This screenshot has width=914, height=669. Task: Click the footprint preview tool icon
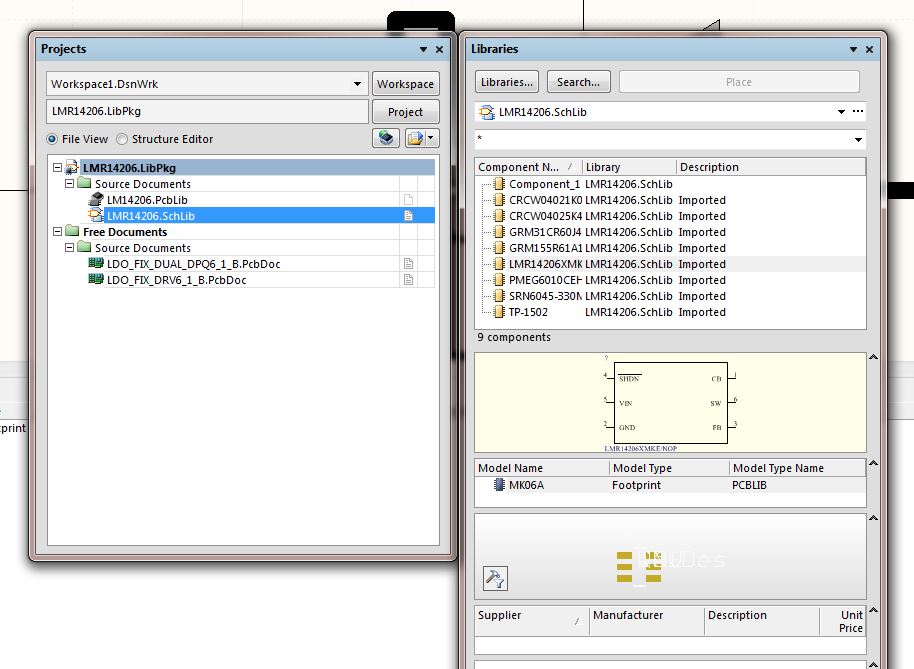pos(495,578)
